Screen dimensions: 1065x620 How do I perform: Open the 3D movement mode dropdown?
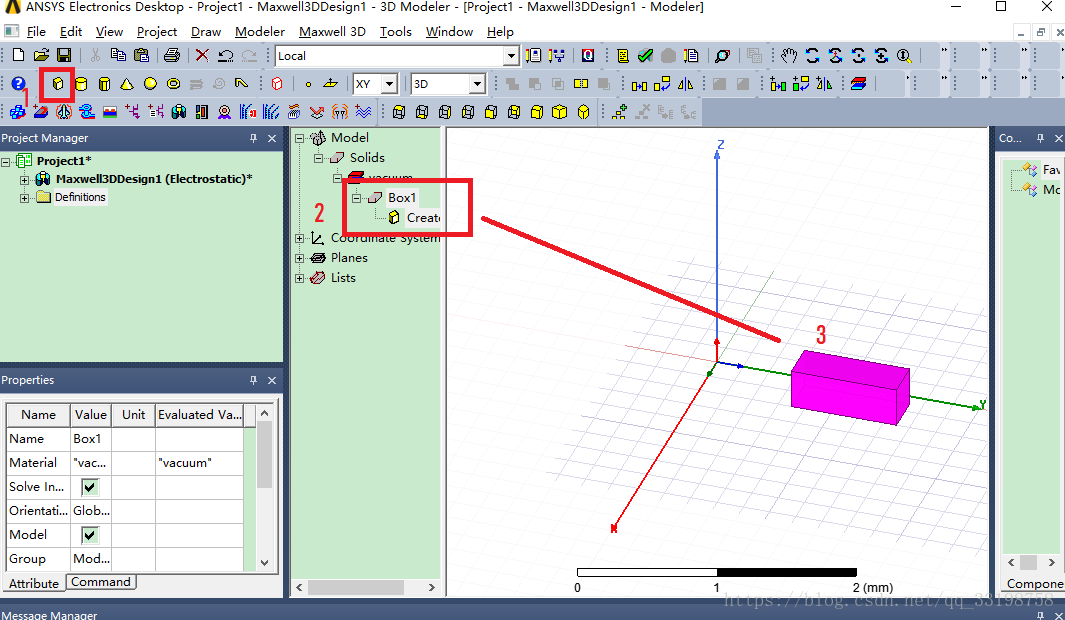pos(477,85)
